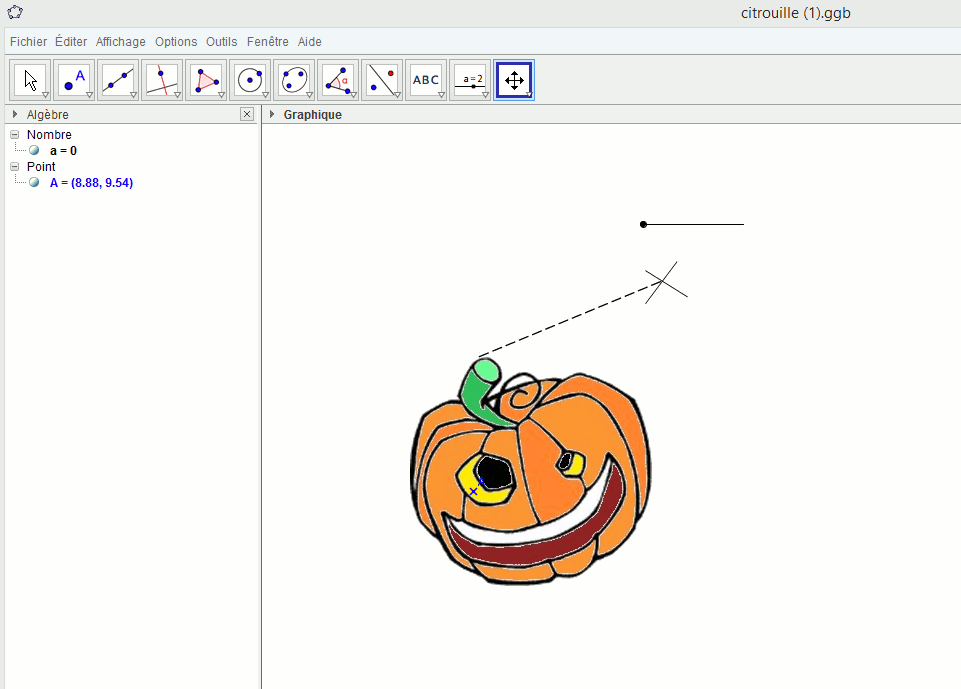Choose the Ellipse conic tool
This screenshot has width=961, height=689.
tap(294, 80)
